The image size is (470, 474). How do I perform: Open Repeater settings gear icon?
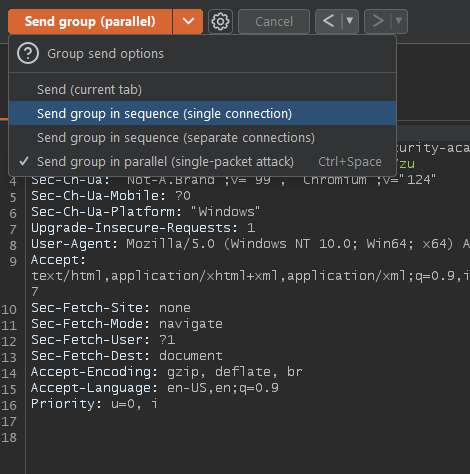coord(220,22)
